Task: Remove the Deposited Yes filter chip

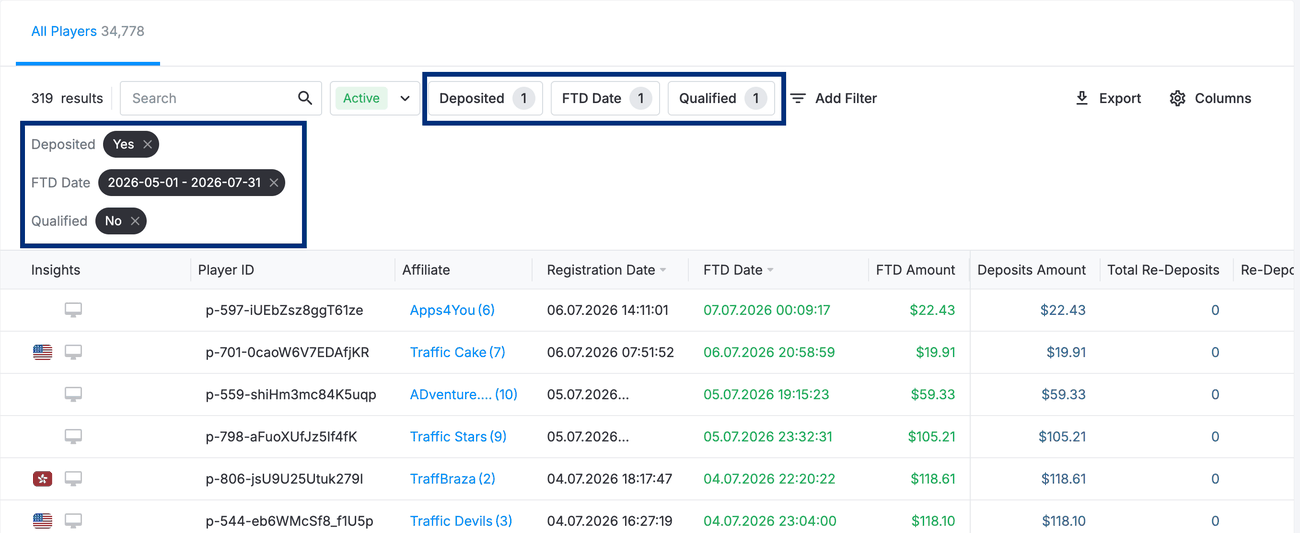Action: pos(148,144)
